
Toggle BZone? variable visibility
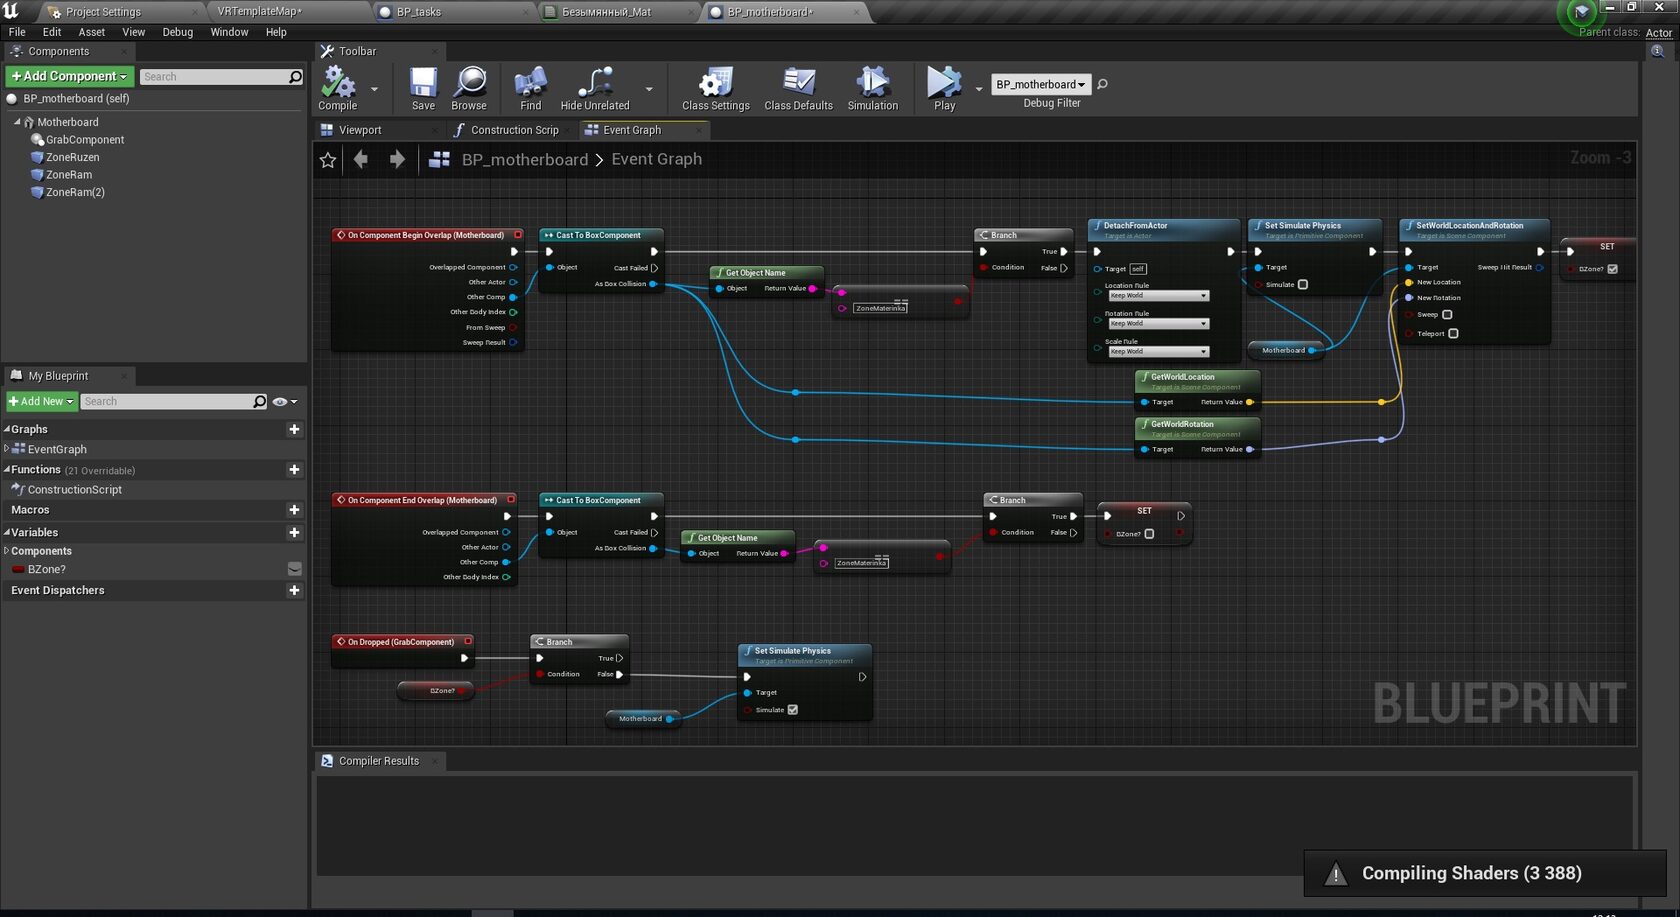coord(294,569)
